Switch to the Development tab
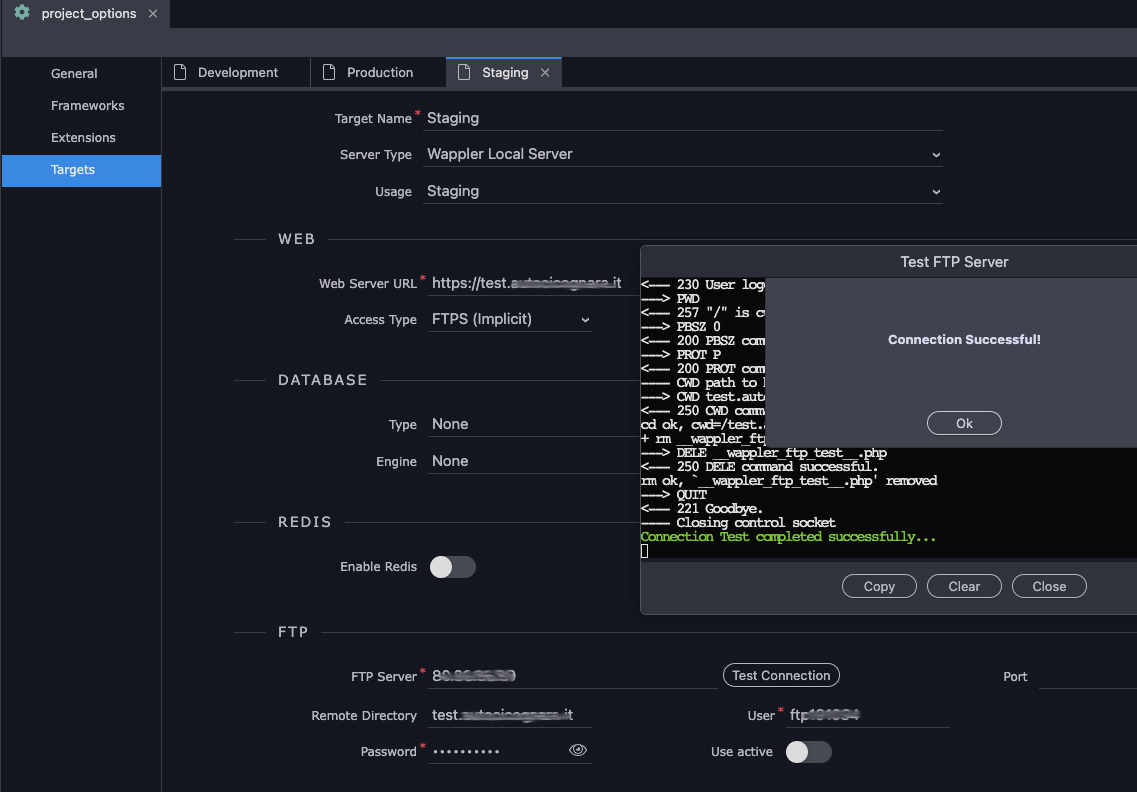The height and width of the screenshot is (792, 1137). tap(237, 72)
